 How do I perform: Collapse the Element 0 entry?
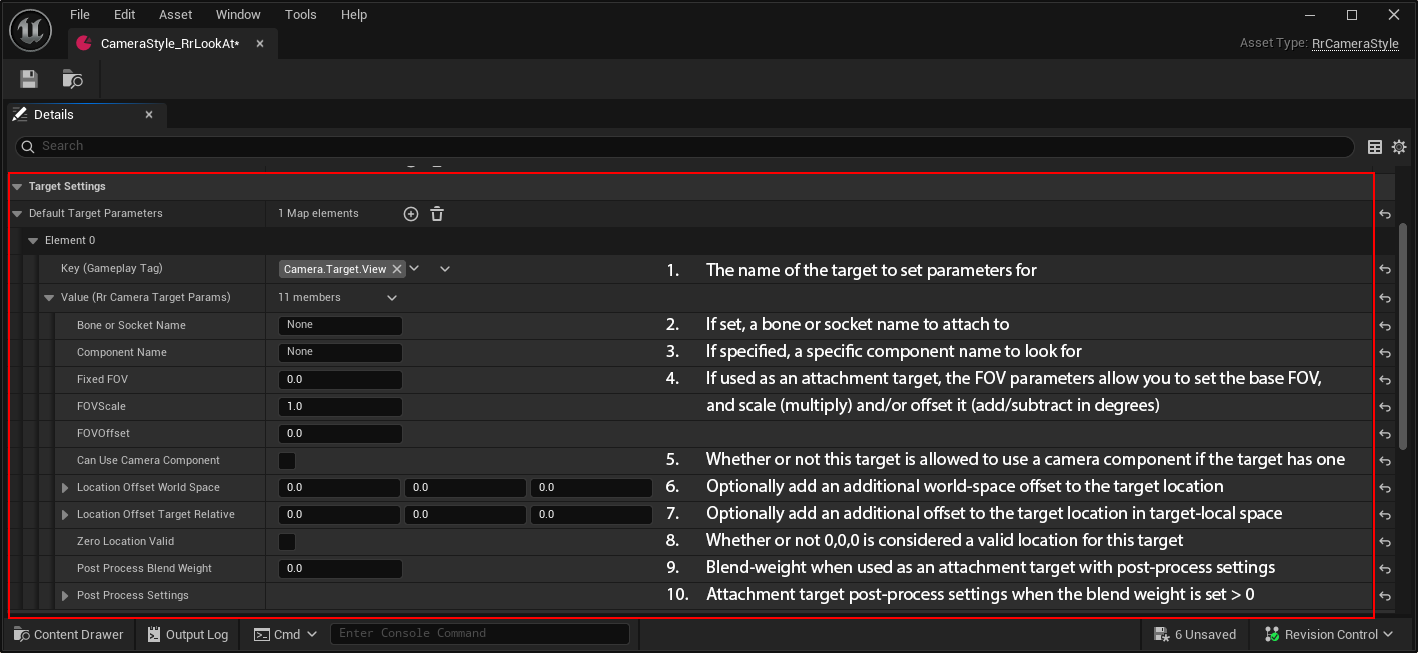click(33, 241)
